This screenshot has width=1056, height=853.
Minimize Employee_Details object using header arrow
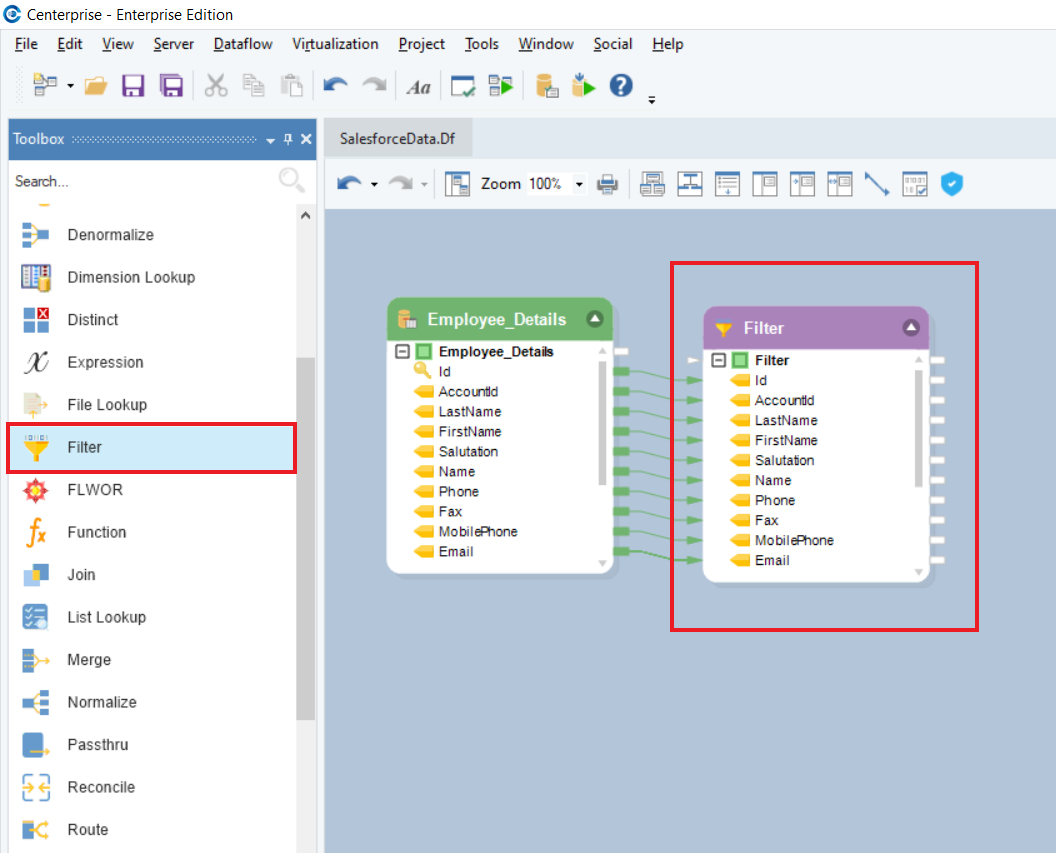pyautogui.click(x=595, y=319)
